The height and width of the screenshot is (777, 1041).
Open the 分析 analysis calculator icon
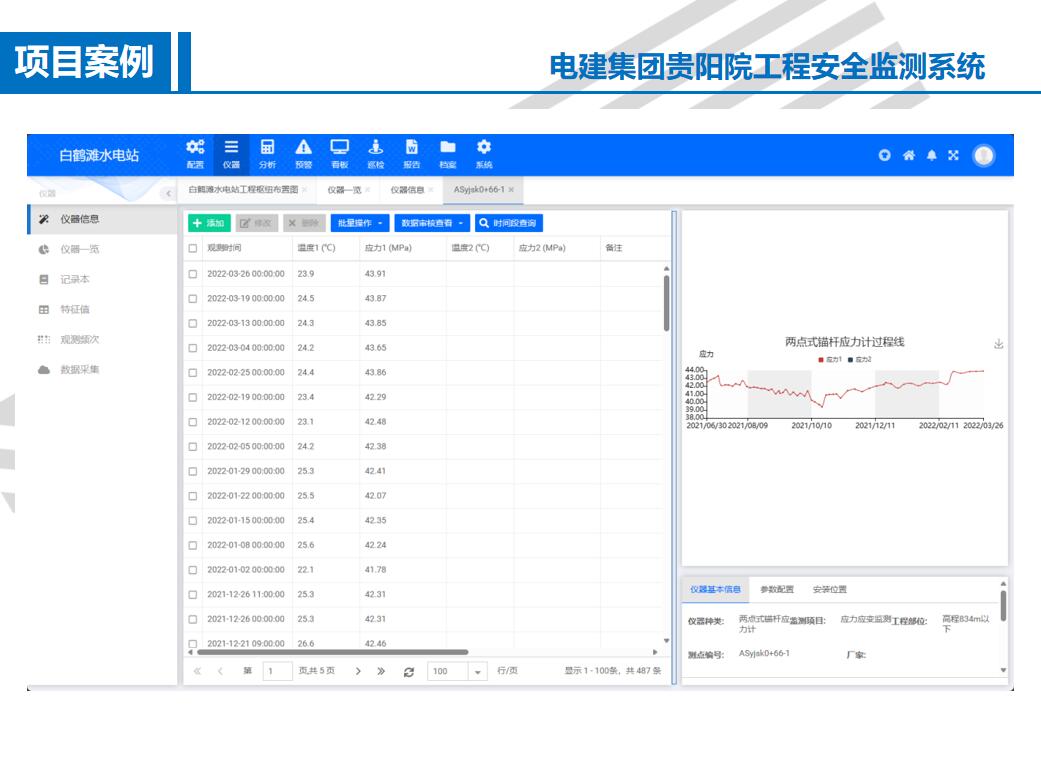pyautogui.click(x=267, y=154)
